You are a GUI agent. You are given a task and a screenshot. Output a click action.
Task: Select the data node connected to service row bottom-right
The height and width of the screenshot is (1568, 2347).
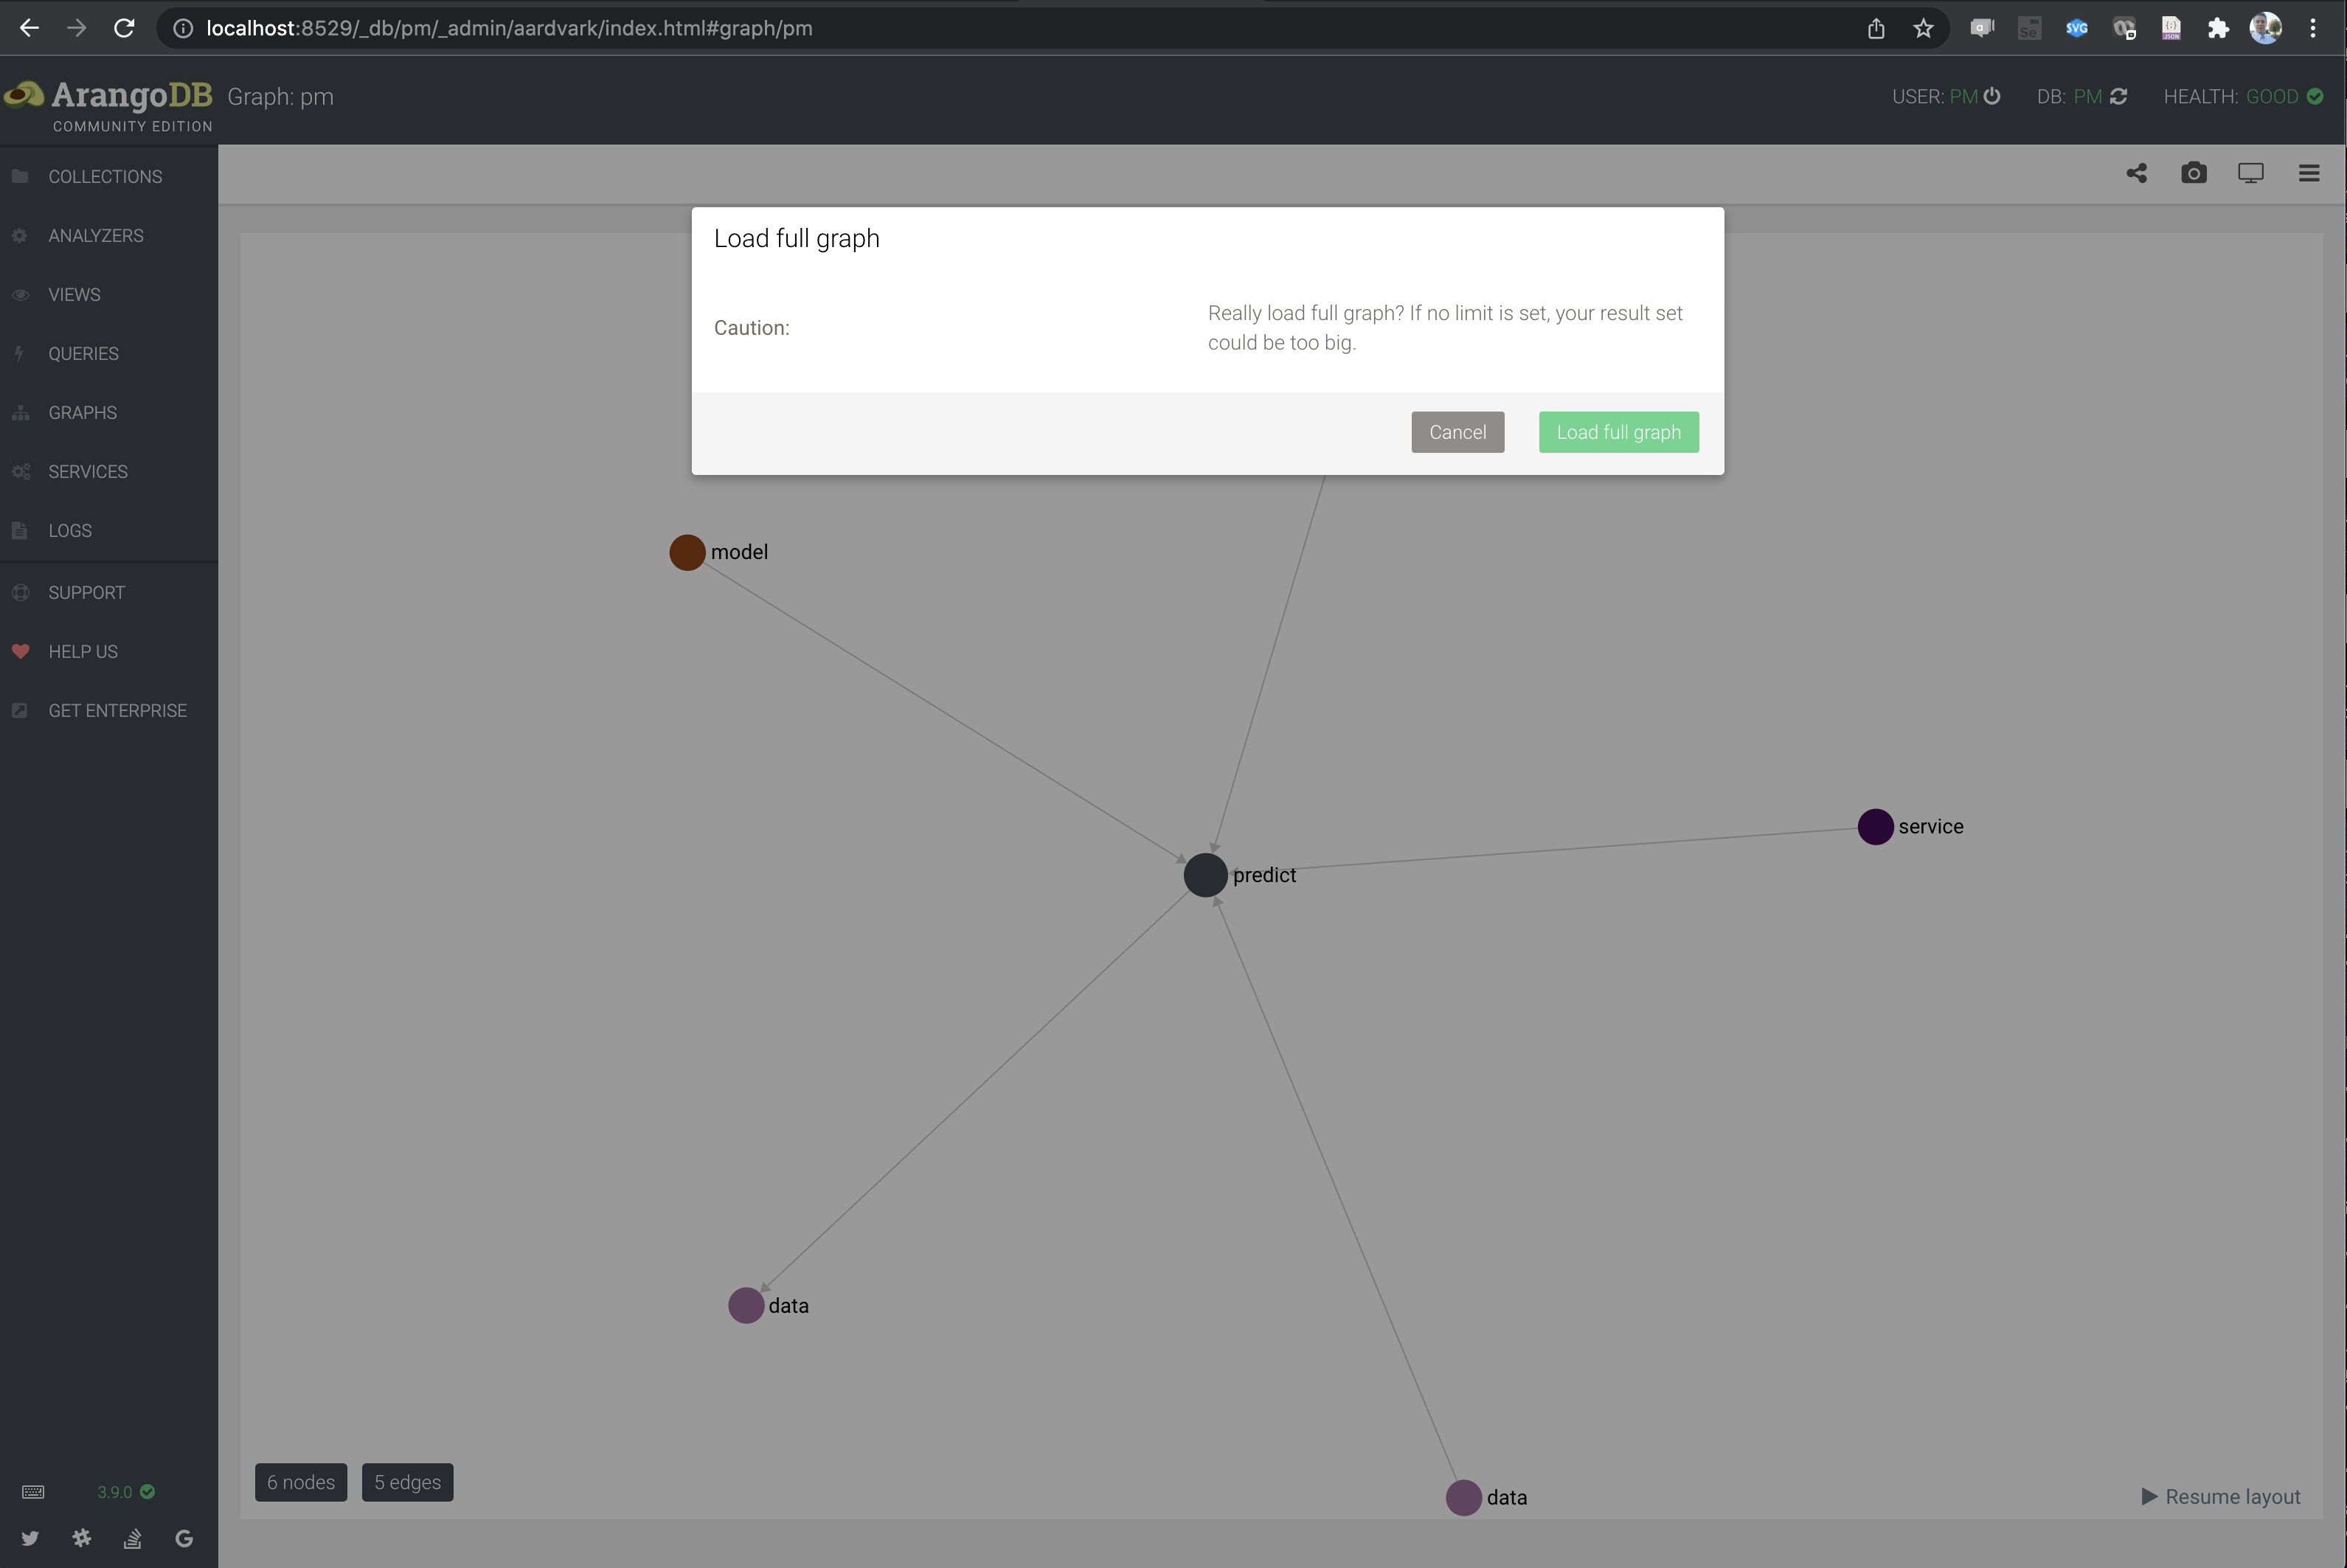(x=1463, y=1497)
